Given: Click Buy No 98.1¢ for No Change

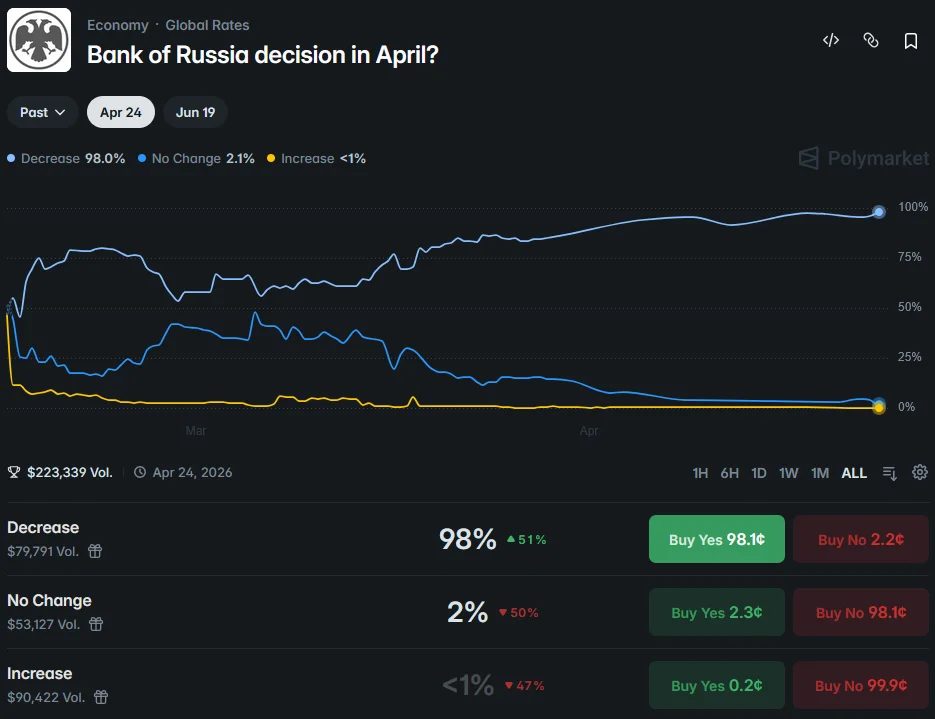Looking at the screenshot, I should (x=861, y=612).
